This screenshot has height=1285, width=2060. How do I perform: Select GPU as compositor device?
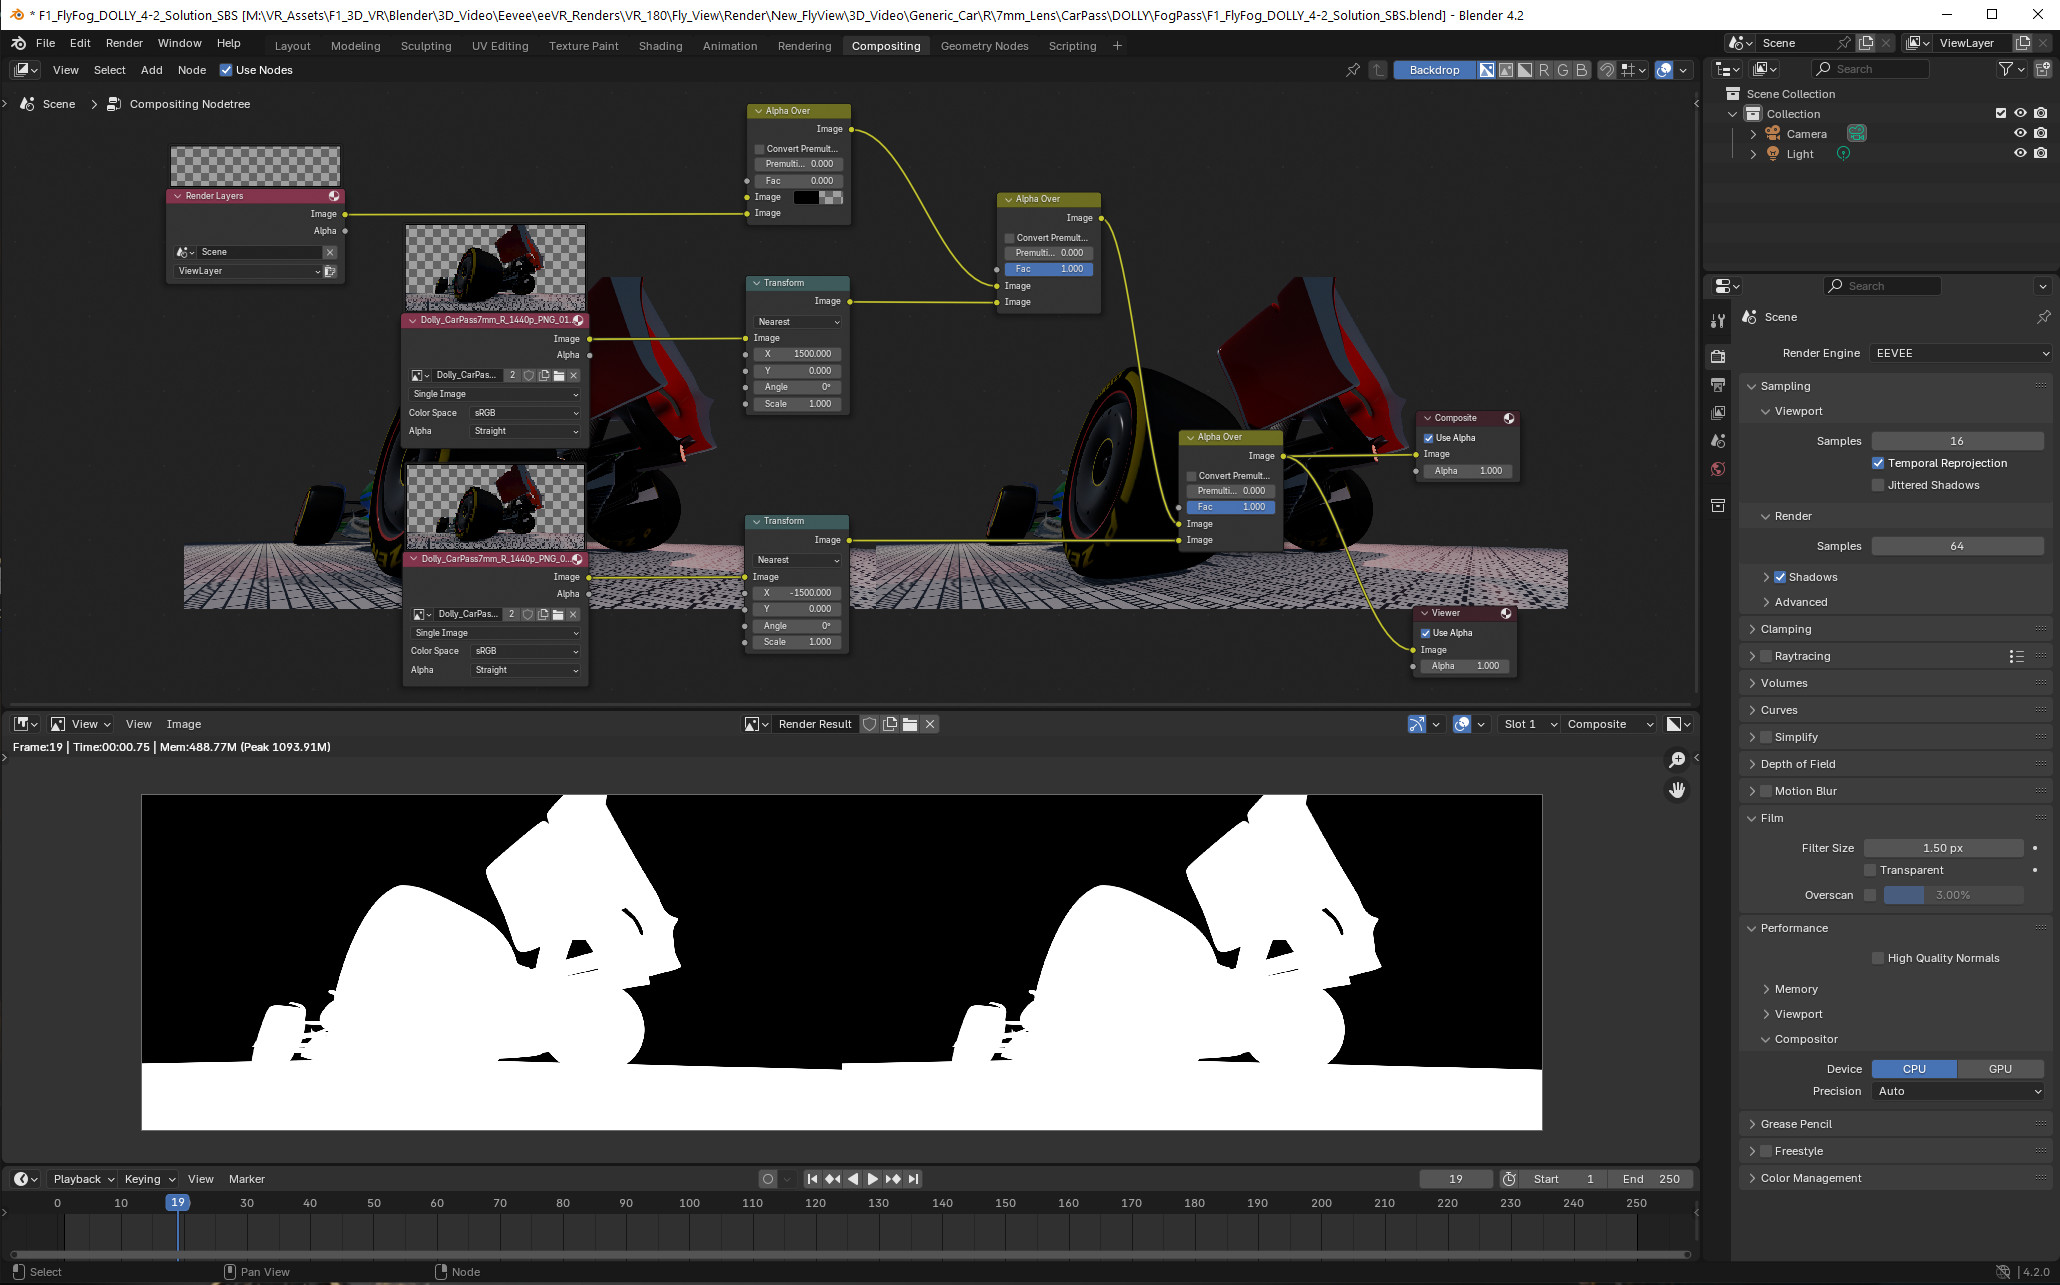[x=2000, y=1069]
